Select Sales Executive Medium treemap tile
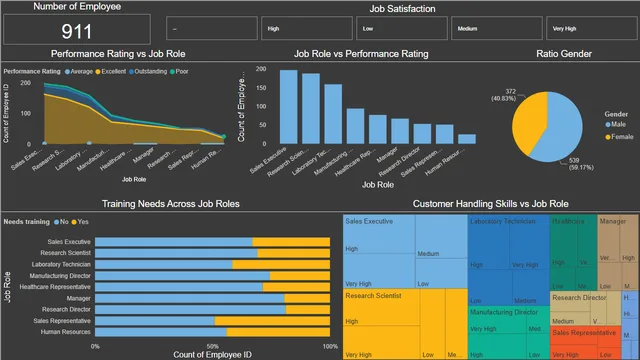The width and height of the screenshot is (640, 360). pyautogui.click(x=441, y=237)
